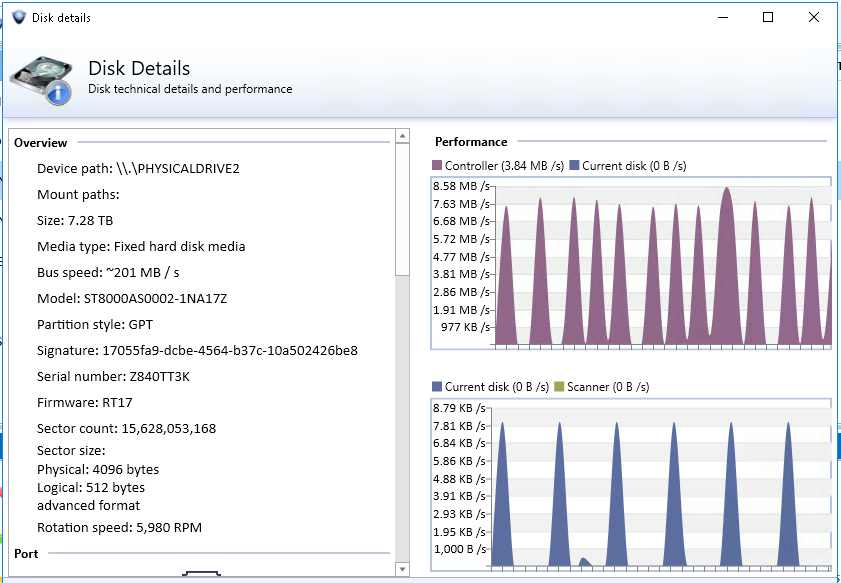Click the shield app icon in title bar
Viewport: 841px width, 583px height.
tap(19, 17)
